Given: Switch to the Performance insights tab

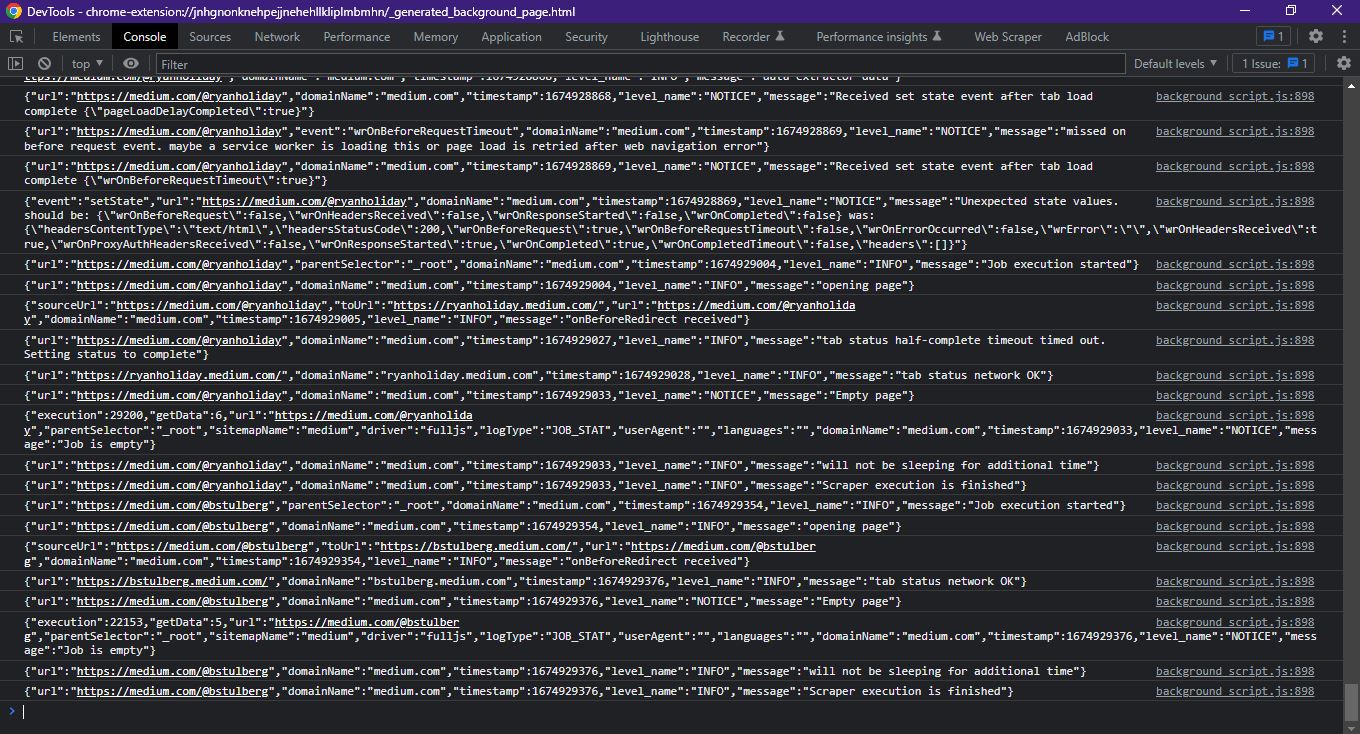Looking at the screenshot, I should click(878, 36).
